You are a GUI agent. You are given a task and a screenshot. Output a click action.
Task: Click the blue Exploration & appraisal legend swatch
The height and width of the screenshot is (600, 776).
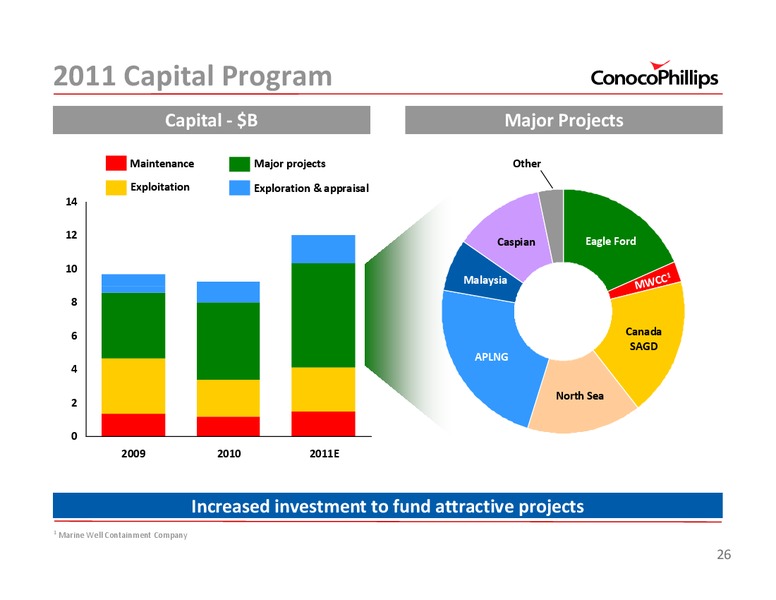click(x=239, y=188)
